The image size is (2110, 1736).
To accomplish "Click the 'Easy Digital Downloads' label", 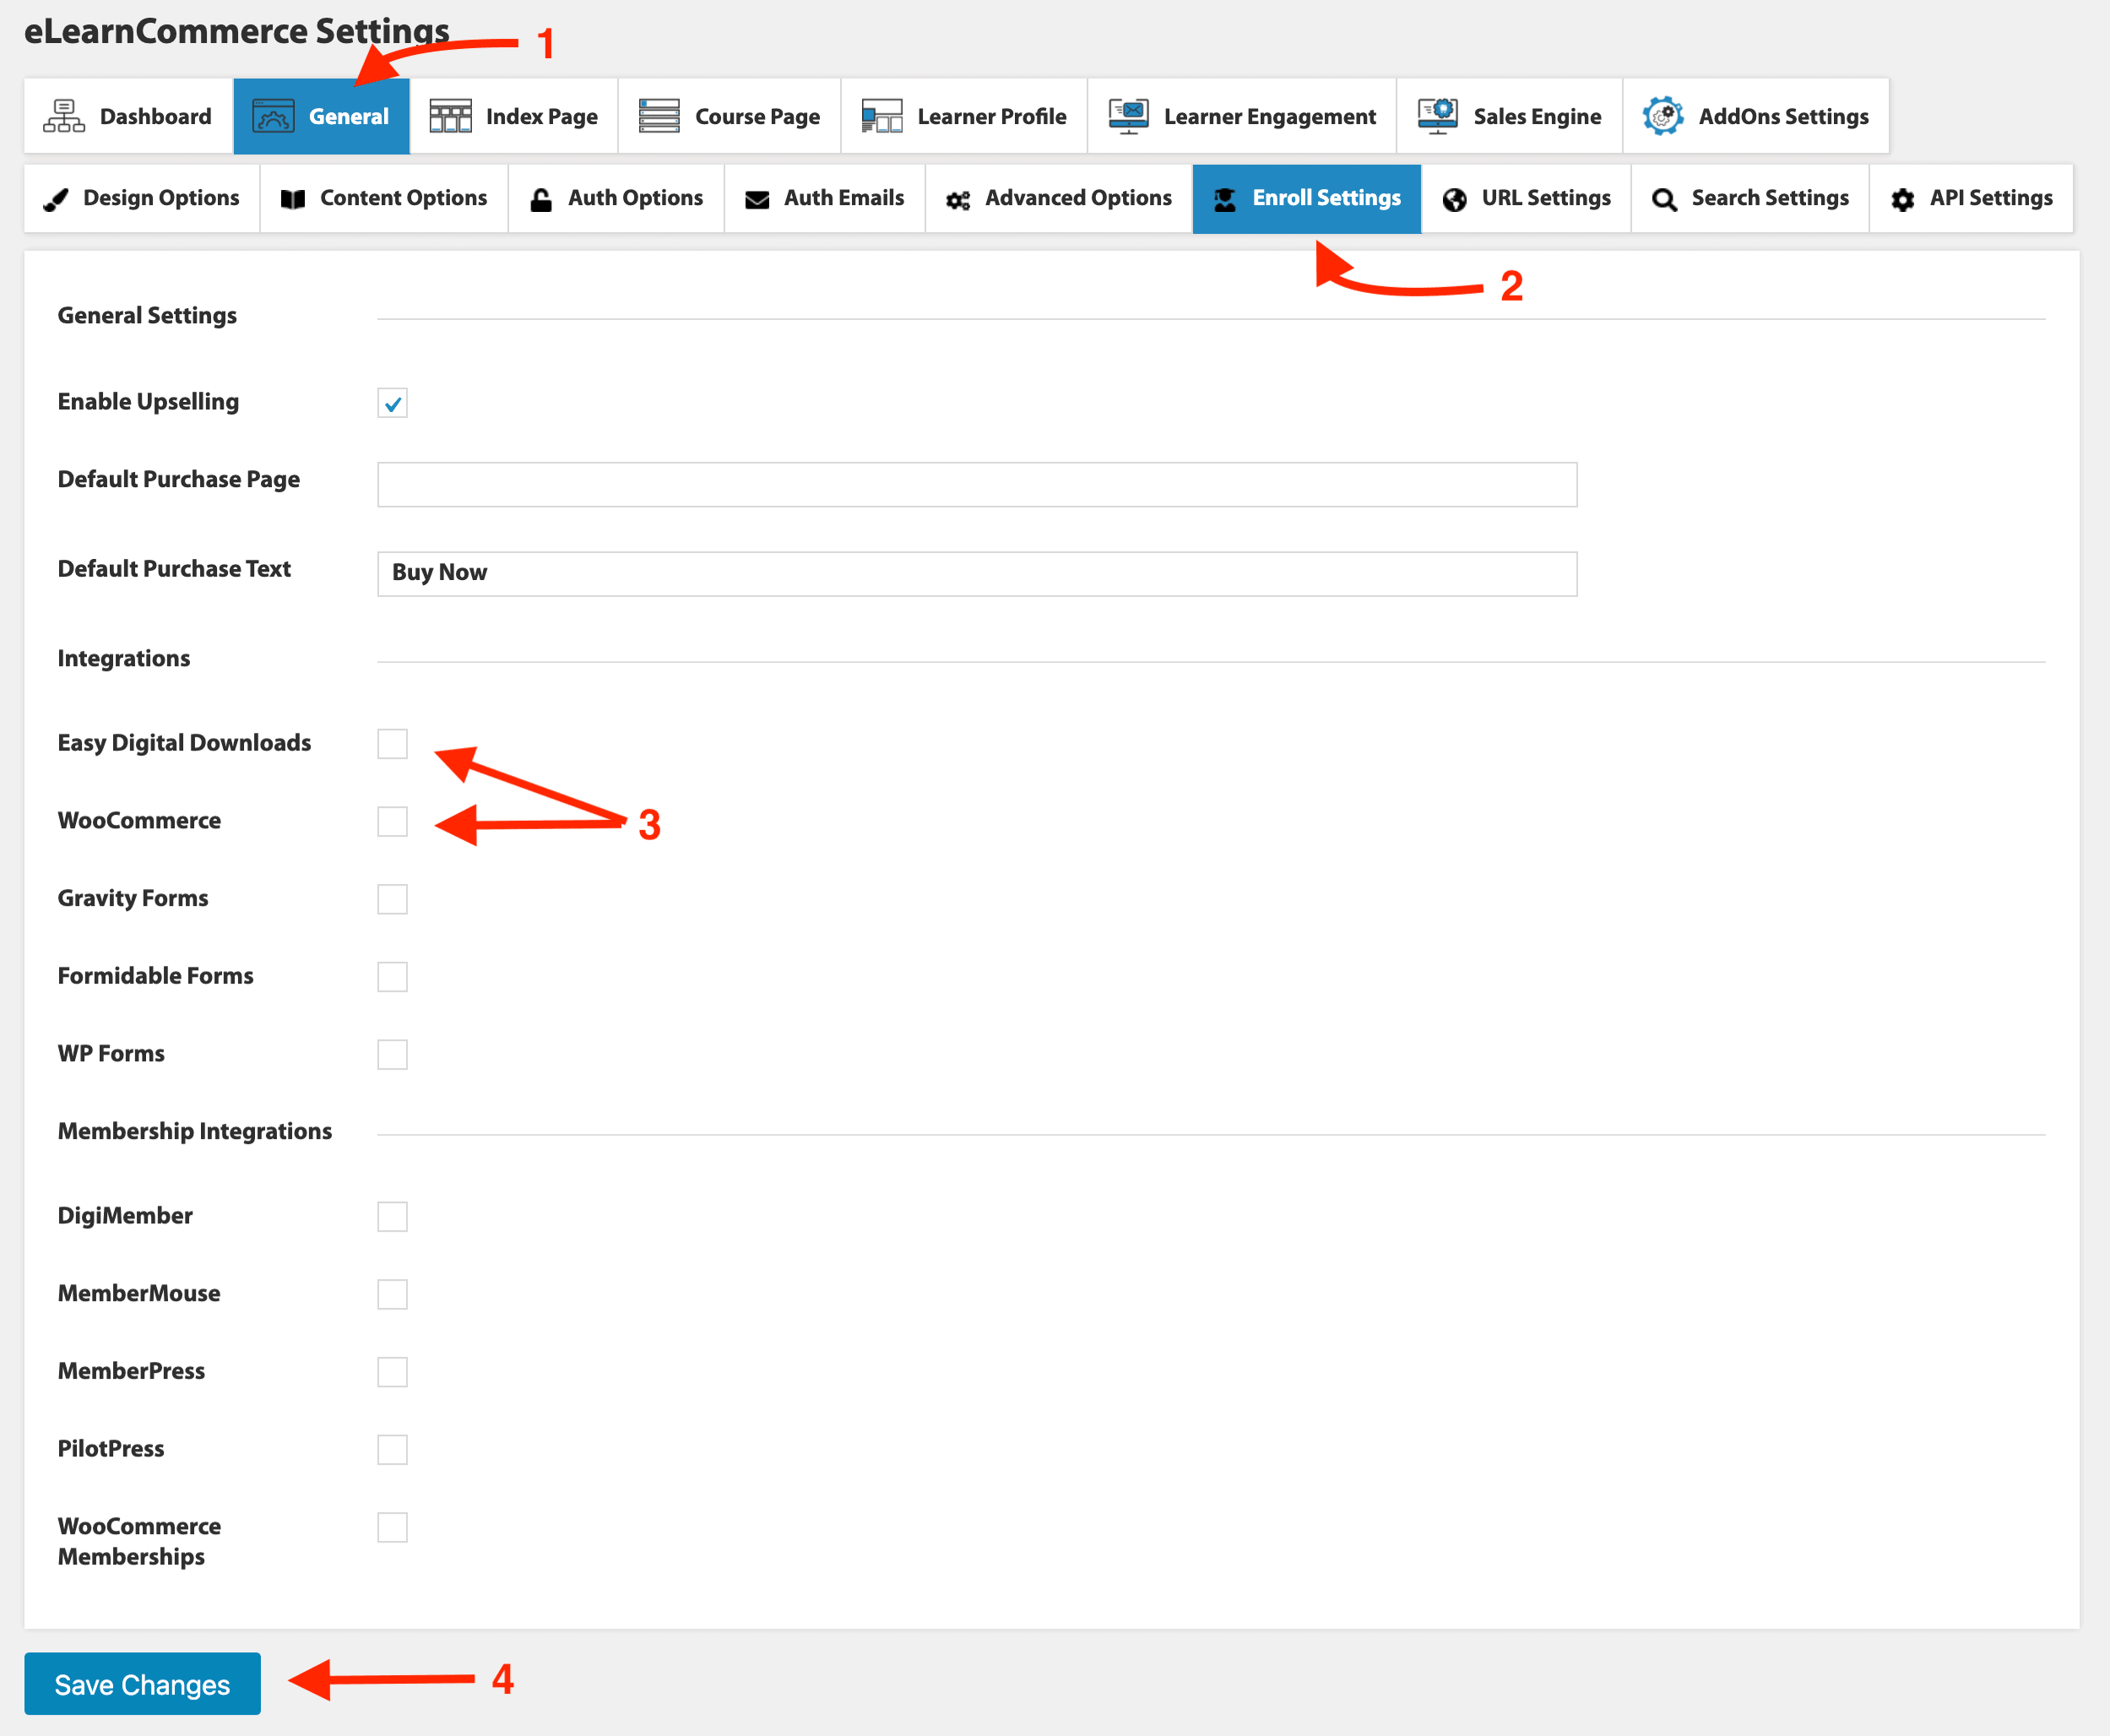I will [184, 743].
